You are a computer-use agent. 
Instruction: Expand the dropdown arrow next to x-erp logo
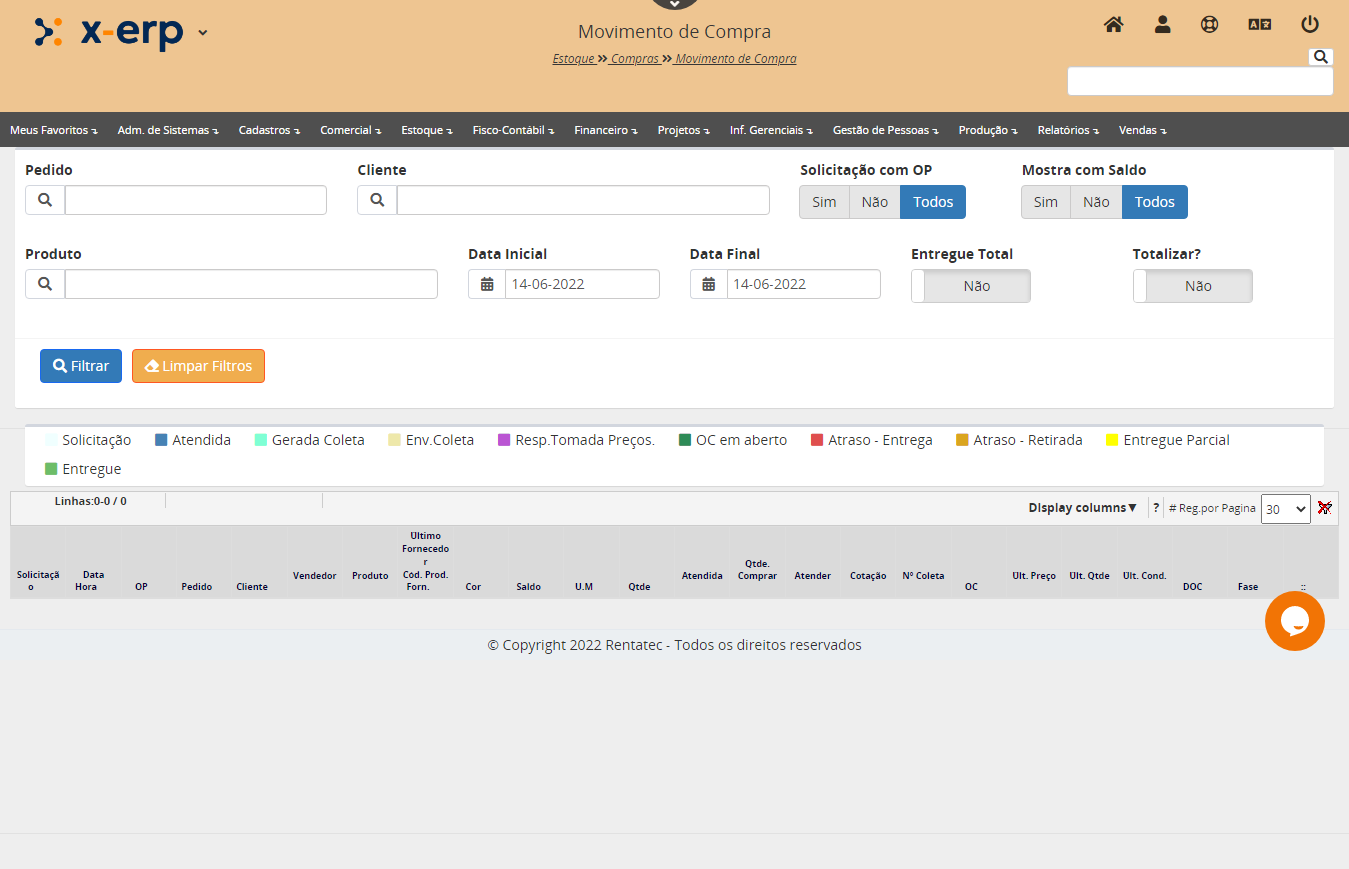click(203, 32)
